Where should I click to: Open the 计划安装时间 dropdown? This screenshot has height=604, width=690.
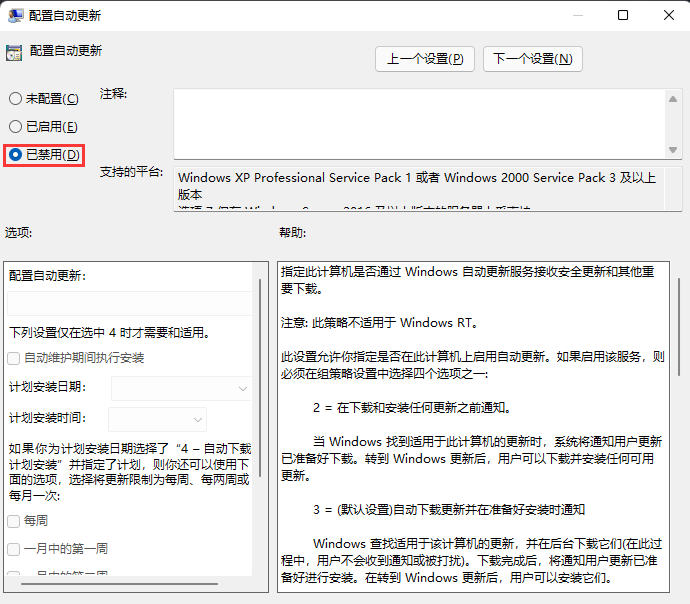coord(157,419)
